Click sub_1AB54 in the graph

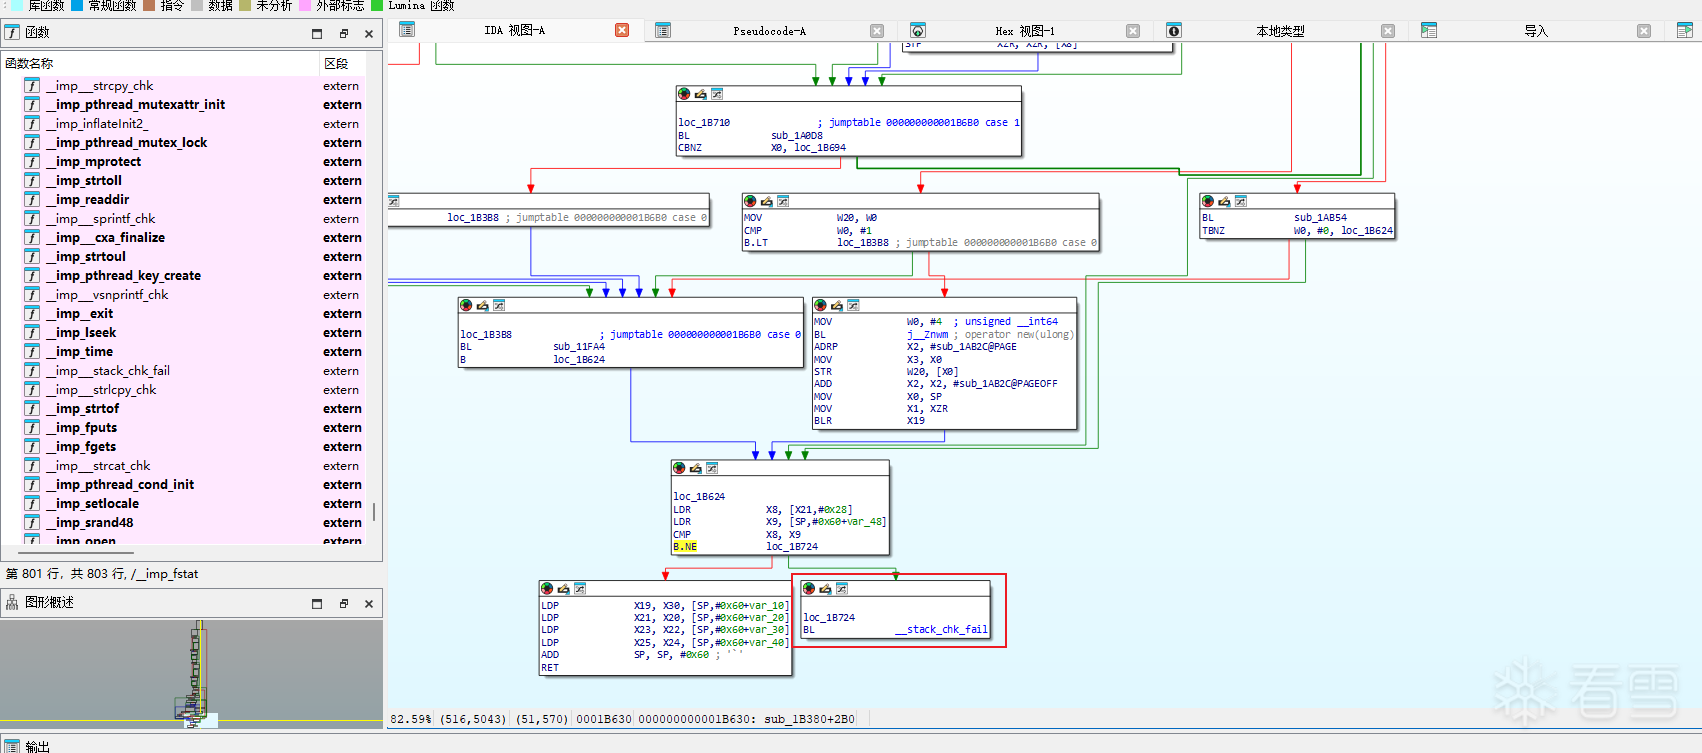tap(1320, 217)
